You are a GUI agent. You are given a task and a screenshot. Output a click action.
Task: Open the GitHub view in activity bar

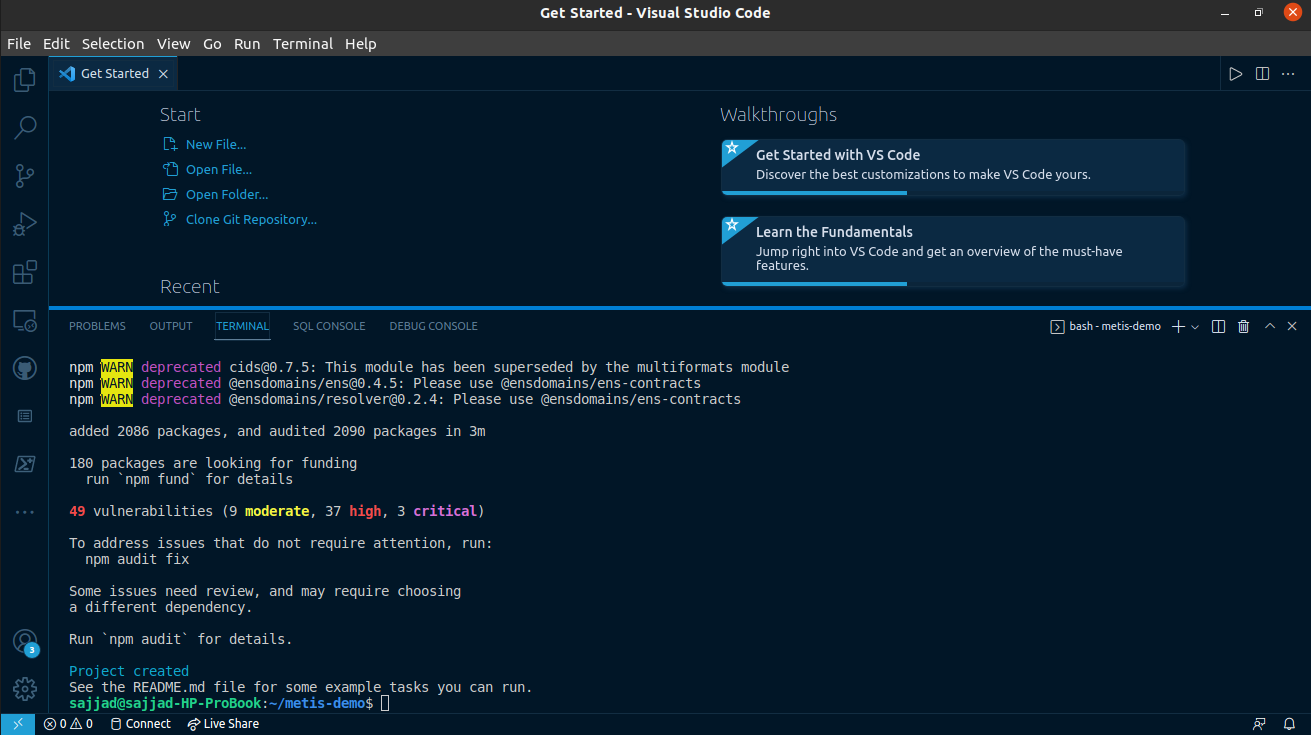pyautogui.click(x=25, y=368)
